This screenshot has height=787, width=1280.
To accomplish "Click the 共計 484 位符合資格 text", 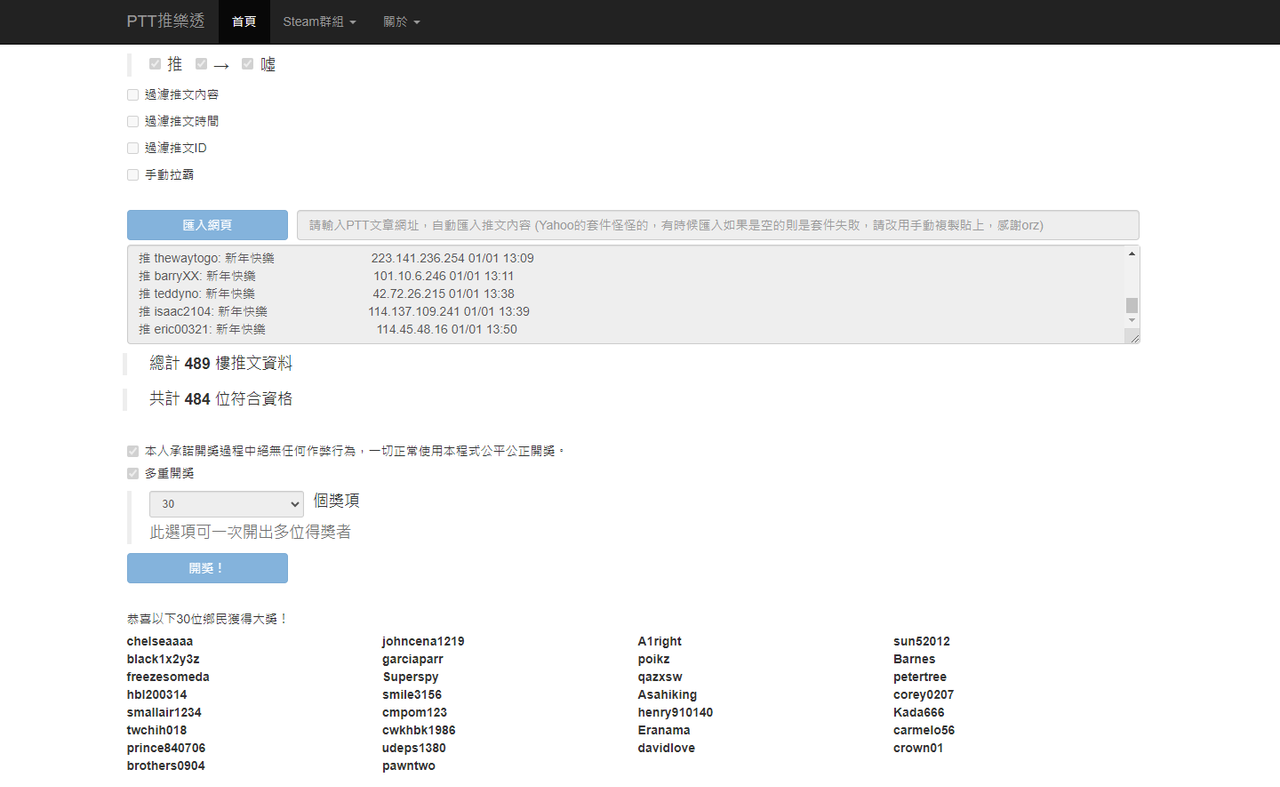I will [x=221, y=399].
